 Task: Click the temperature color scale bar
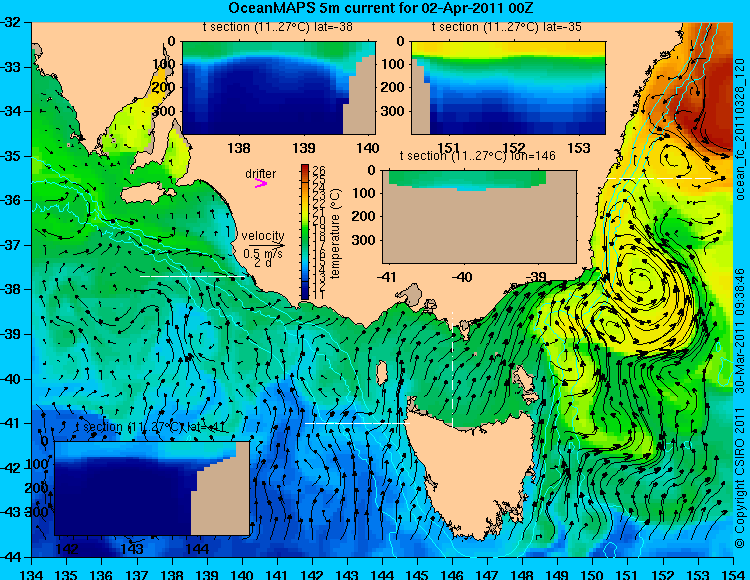click(305, 232)
